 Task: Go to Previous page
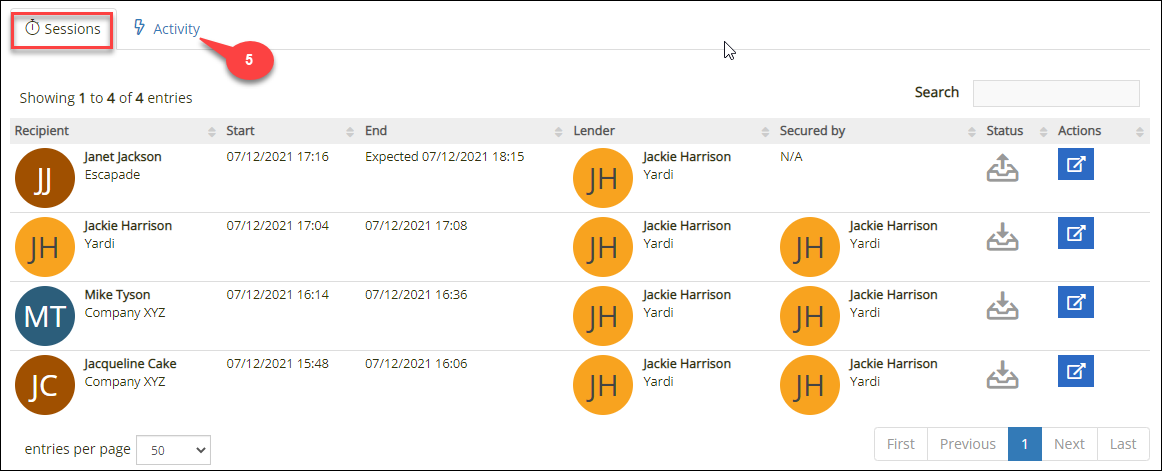967,444
